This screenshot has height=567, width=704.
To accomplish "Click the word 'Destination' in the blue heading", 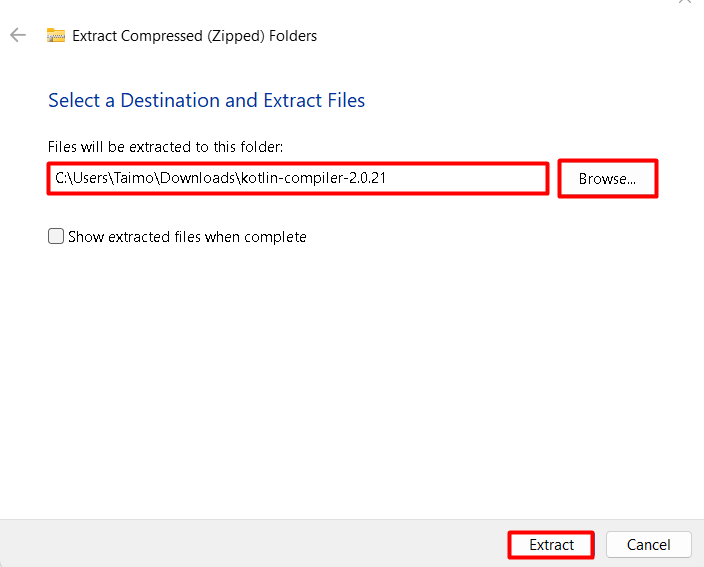I will point(170,100).
